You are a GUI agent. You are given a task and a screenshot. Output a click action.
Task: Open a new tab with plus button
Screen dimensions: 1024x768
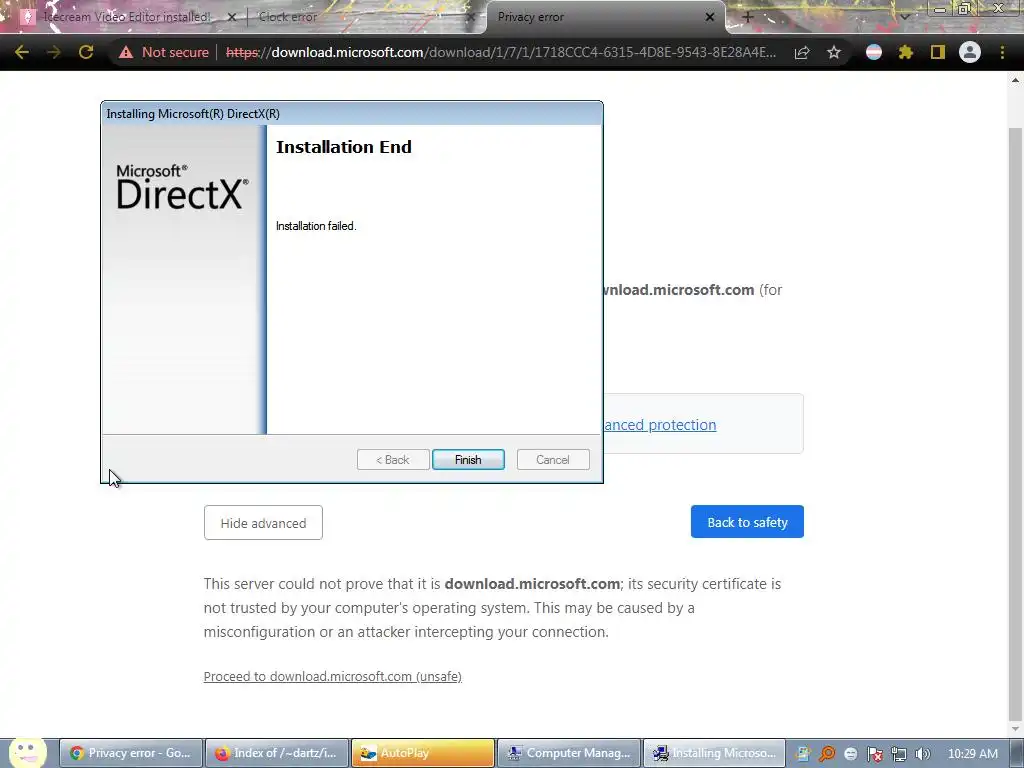[748, 17]
